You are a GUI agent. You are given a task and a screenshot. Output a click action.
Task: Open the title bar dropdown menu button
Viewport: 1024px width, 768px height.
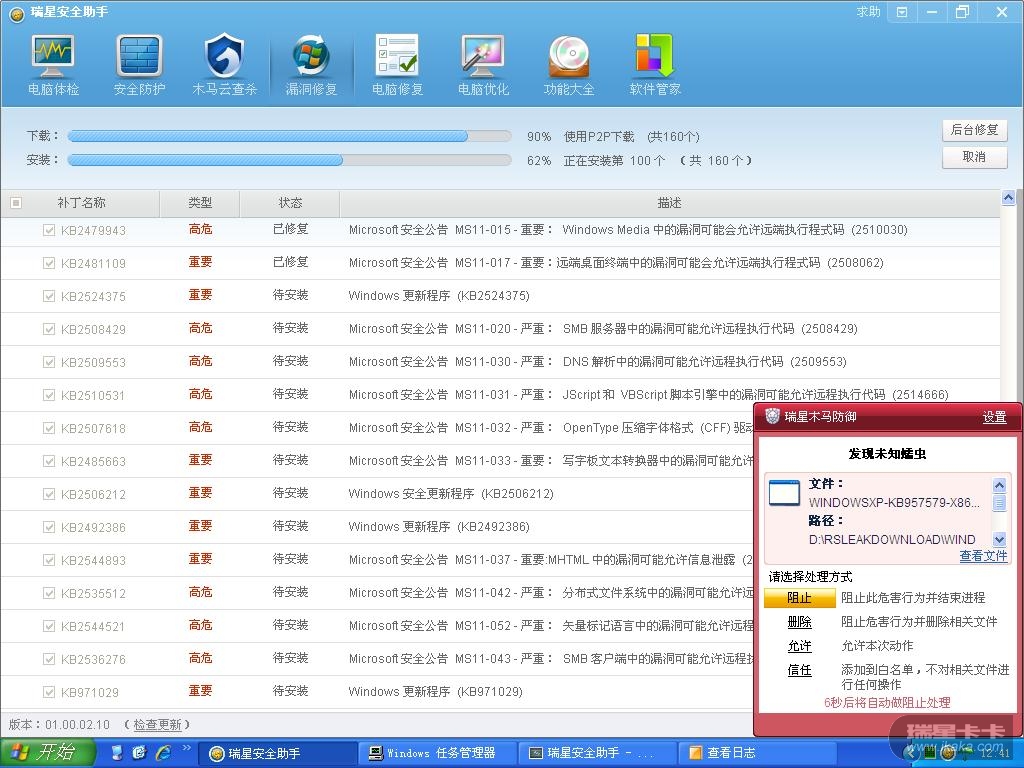pos(903,12)
